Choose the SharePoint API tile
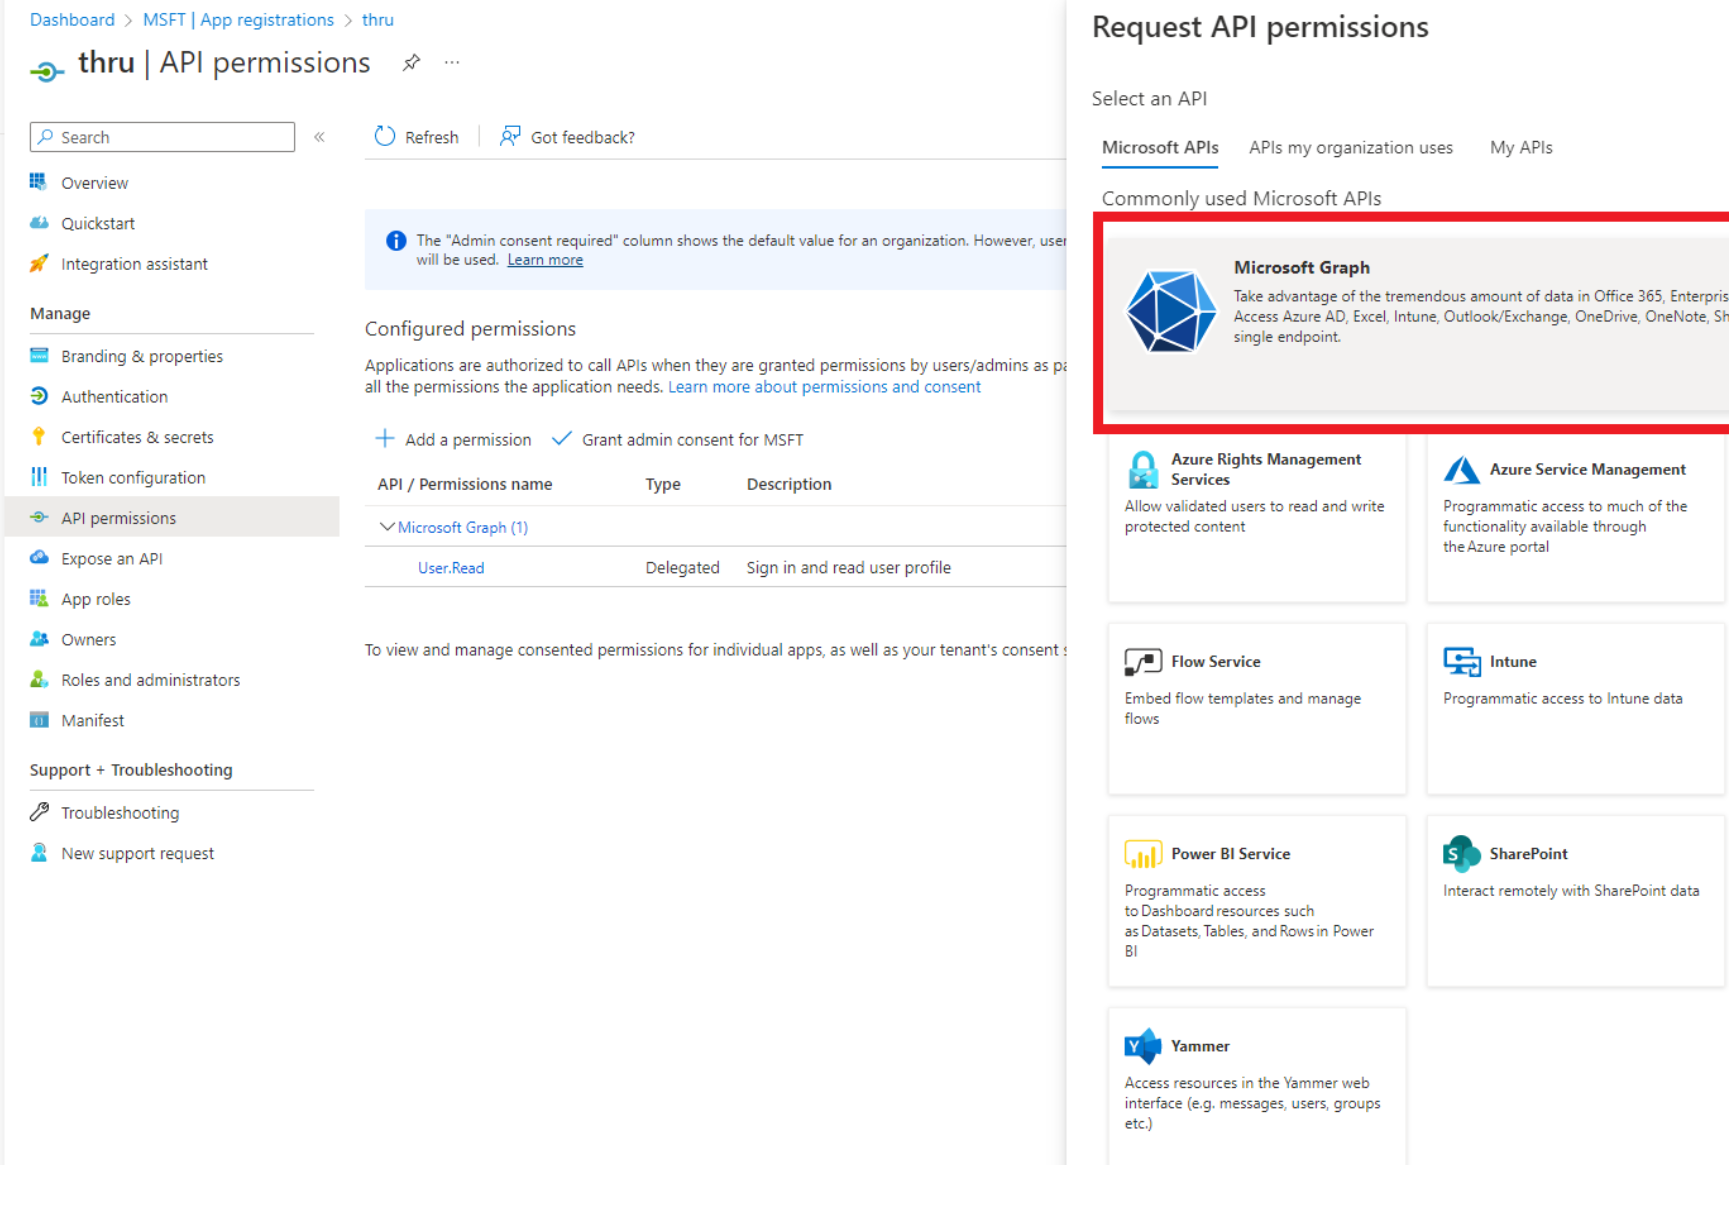1729x1207 pixels. point(1574,900)
